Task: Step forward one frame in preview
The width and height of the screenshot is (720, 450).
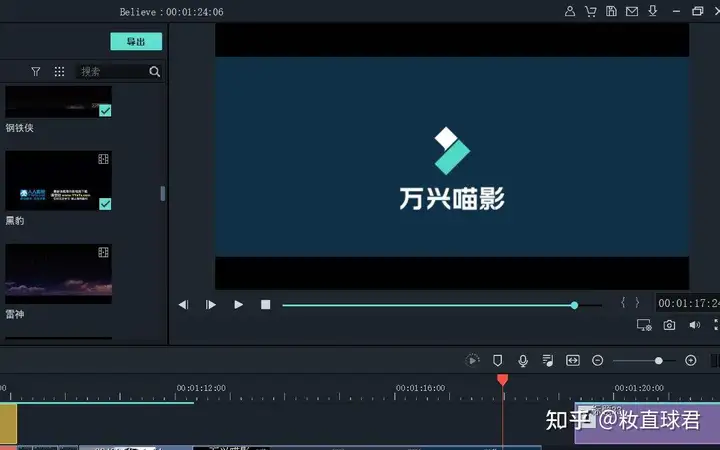Action: pos(210,304)
